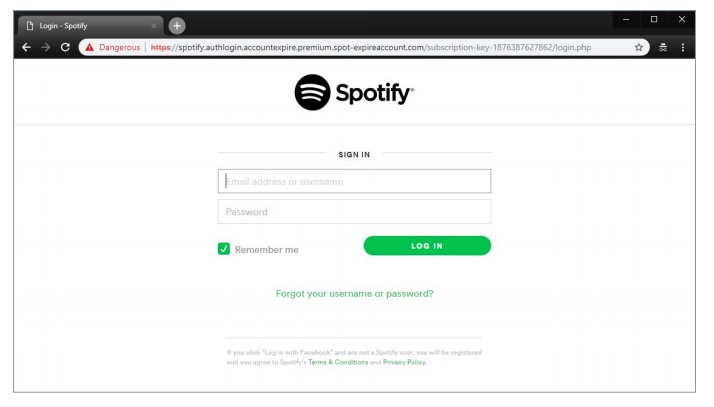
Task: Close the Login - Spotify tab
Action: tap(154, 26)
